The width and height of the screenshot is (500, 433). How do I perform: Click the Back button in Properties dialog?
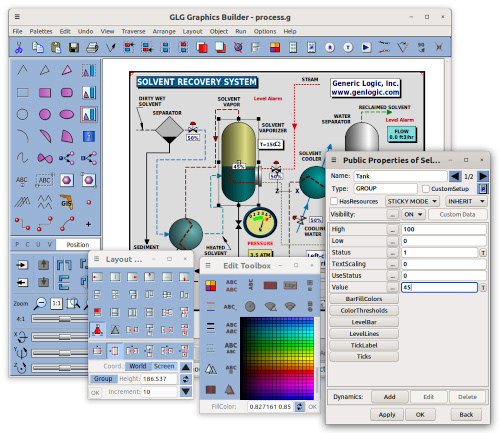pos(466,415)
